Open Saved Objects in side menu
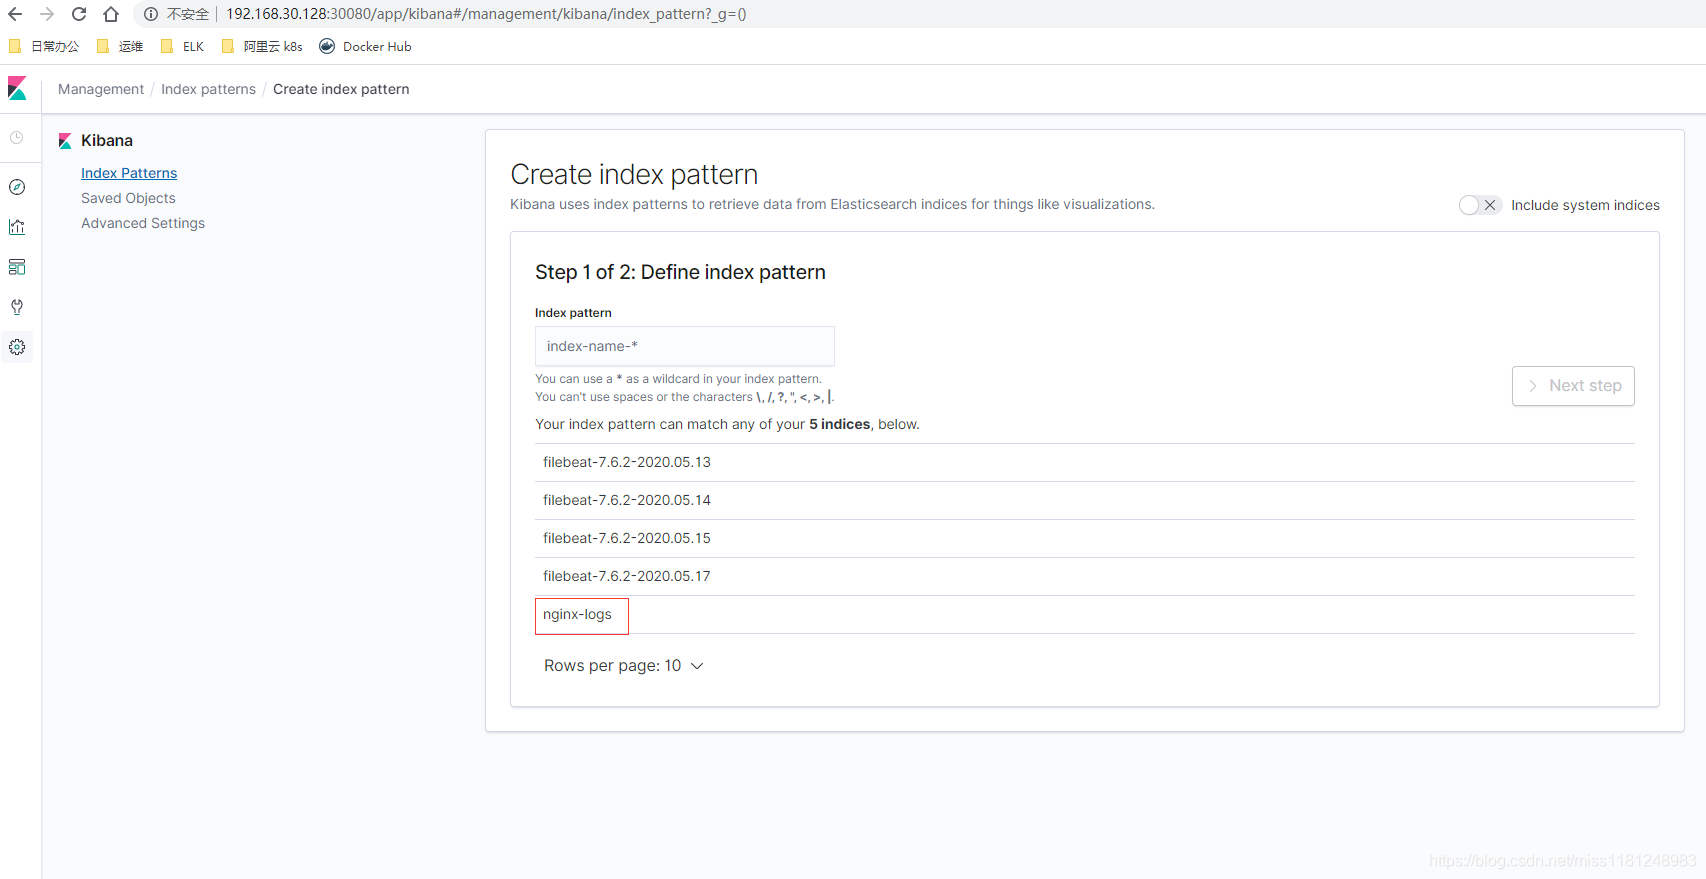The image size is (1706, 879). [128, 198]
